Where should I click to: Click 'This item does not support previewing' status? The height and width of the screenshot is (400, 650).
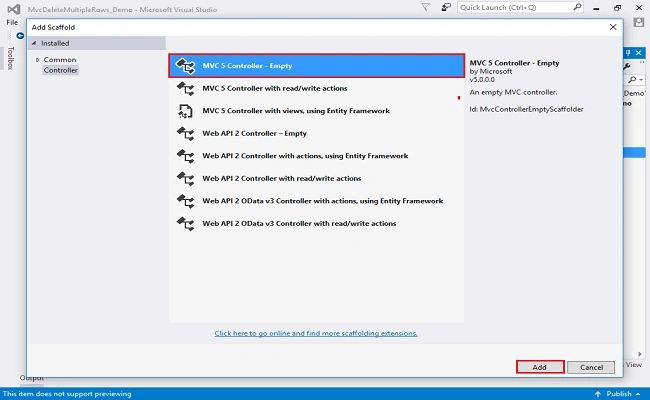[67, 394]
